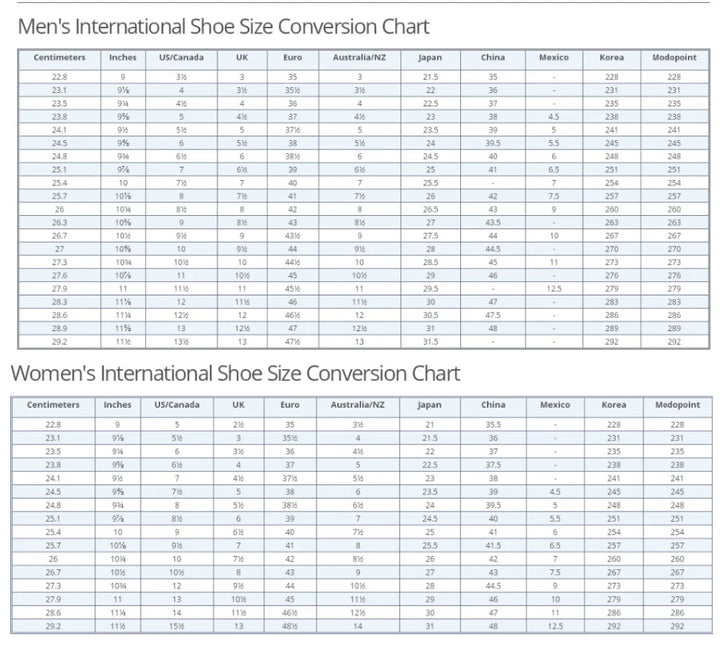Click the Euro column header in the men's chart
The image size is (720, 646).
point(293,58)
